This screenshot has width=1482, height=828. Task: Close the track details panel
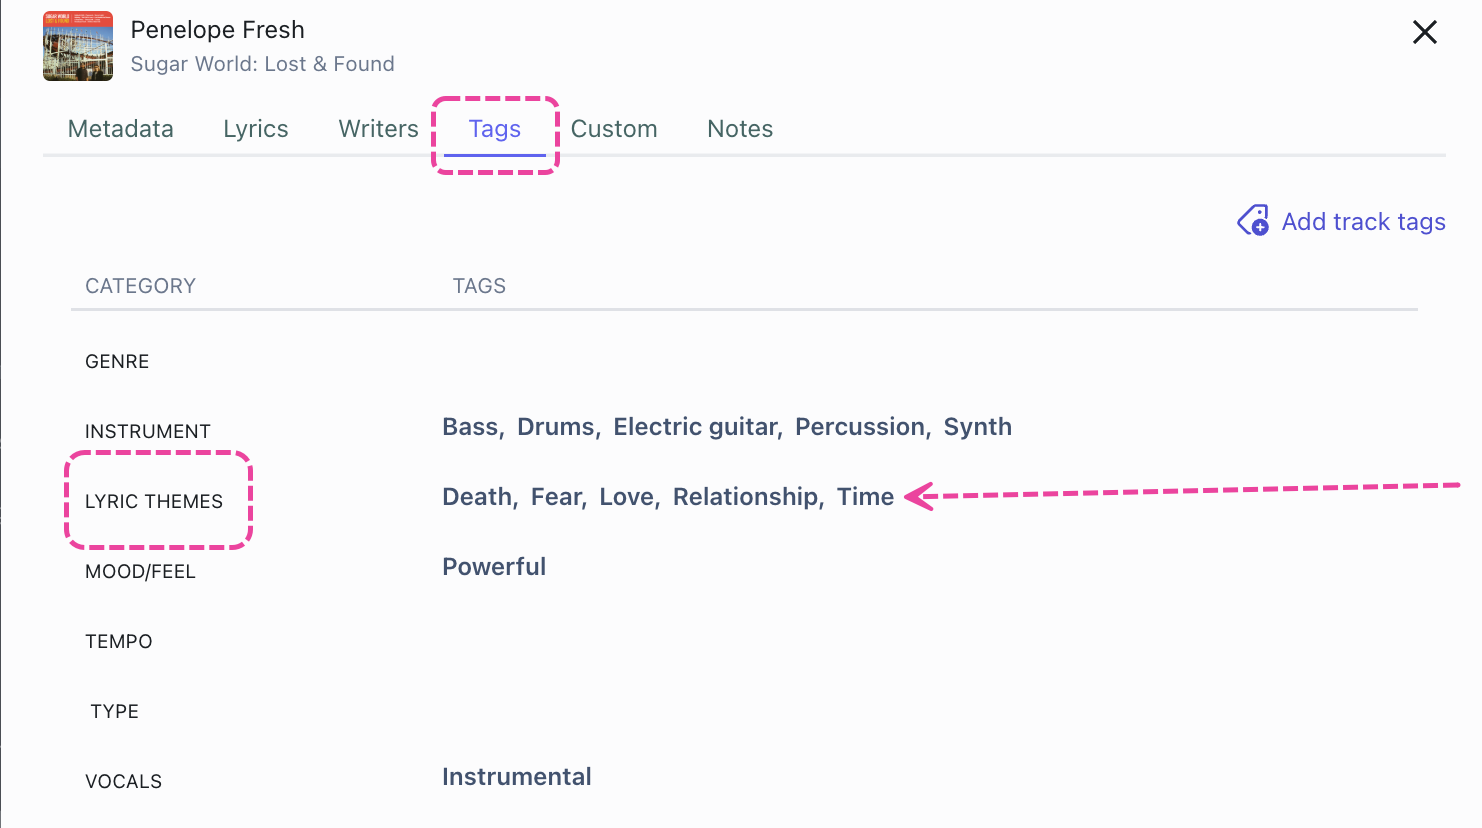[1424, 32]
